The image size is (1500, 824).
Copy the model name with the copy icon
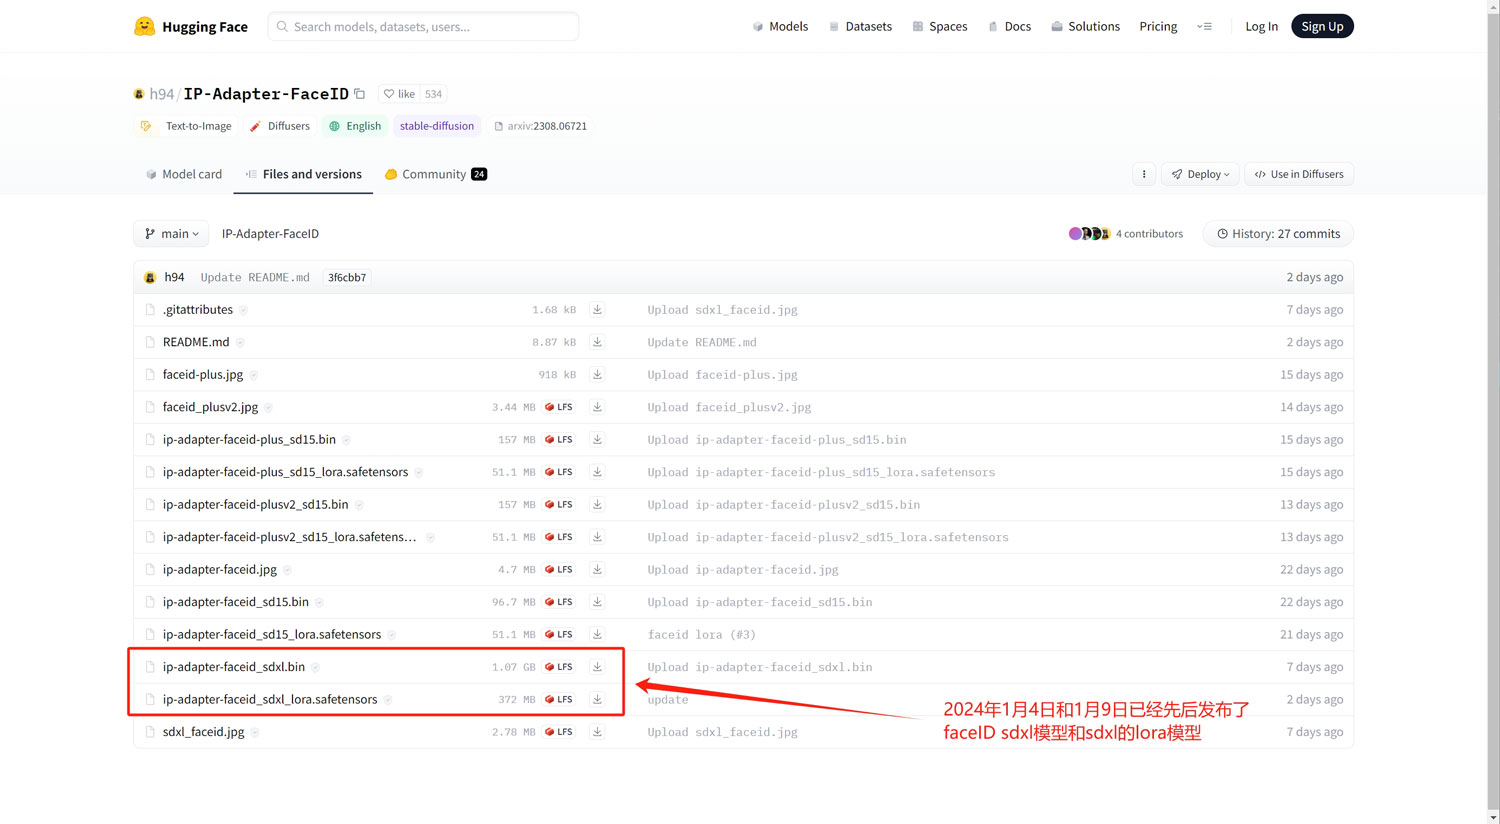pos(360,94)
